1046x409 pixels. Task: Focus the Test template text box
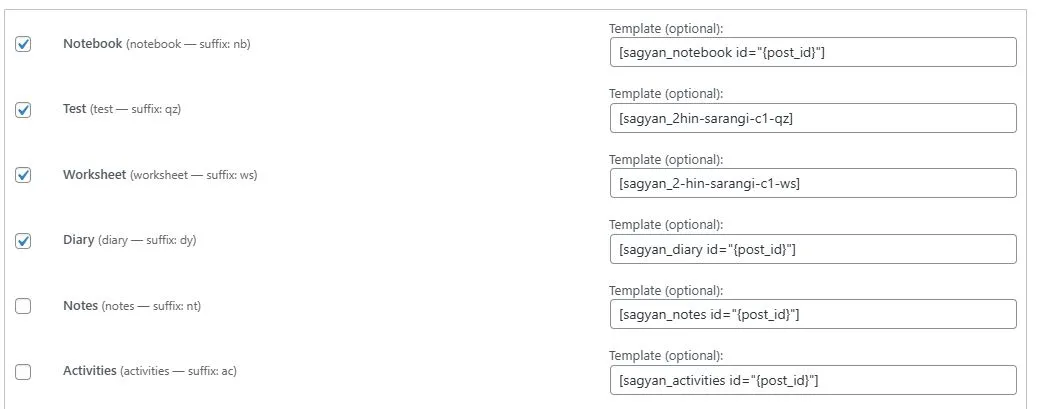click(x=812, y=118)
